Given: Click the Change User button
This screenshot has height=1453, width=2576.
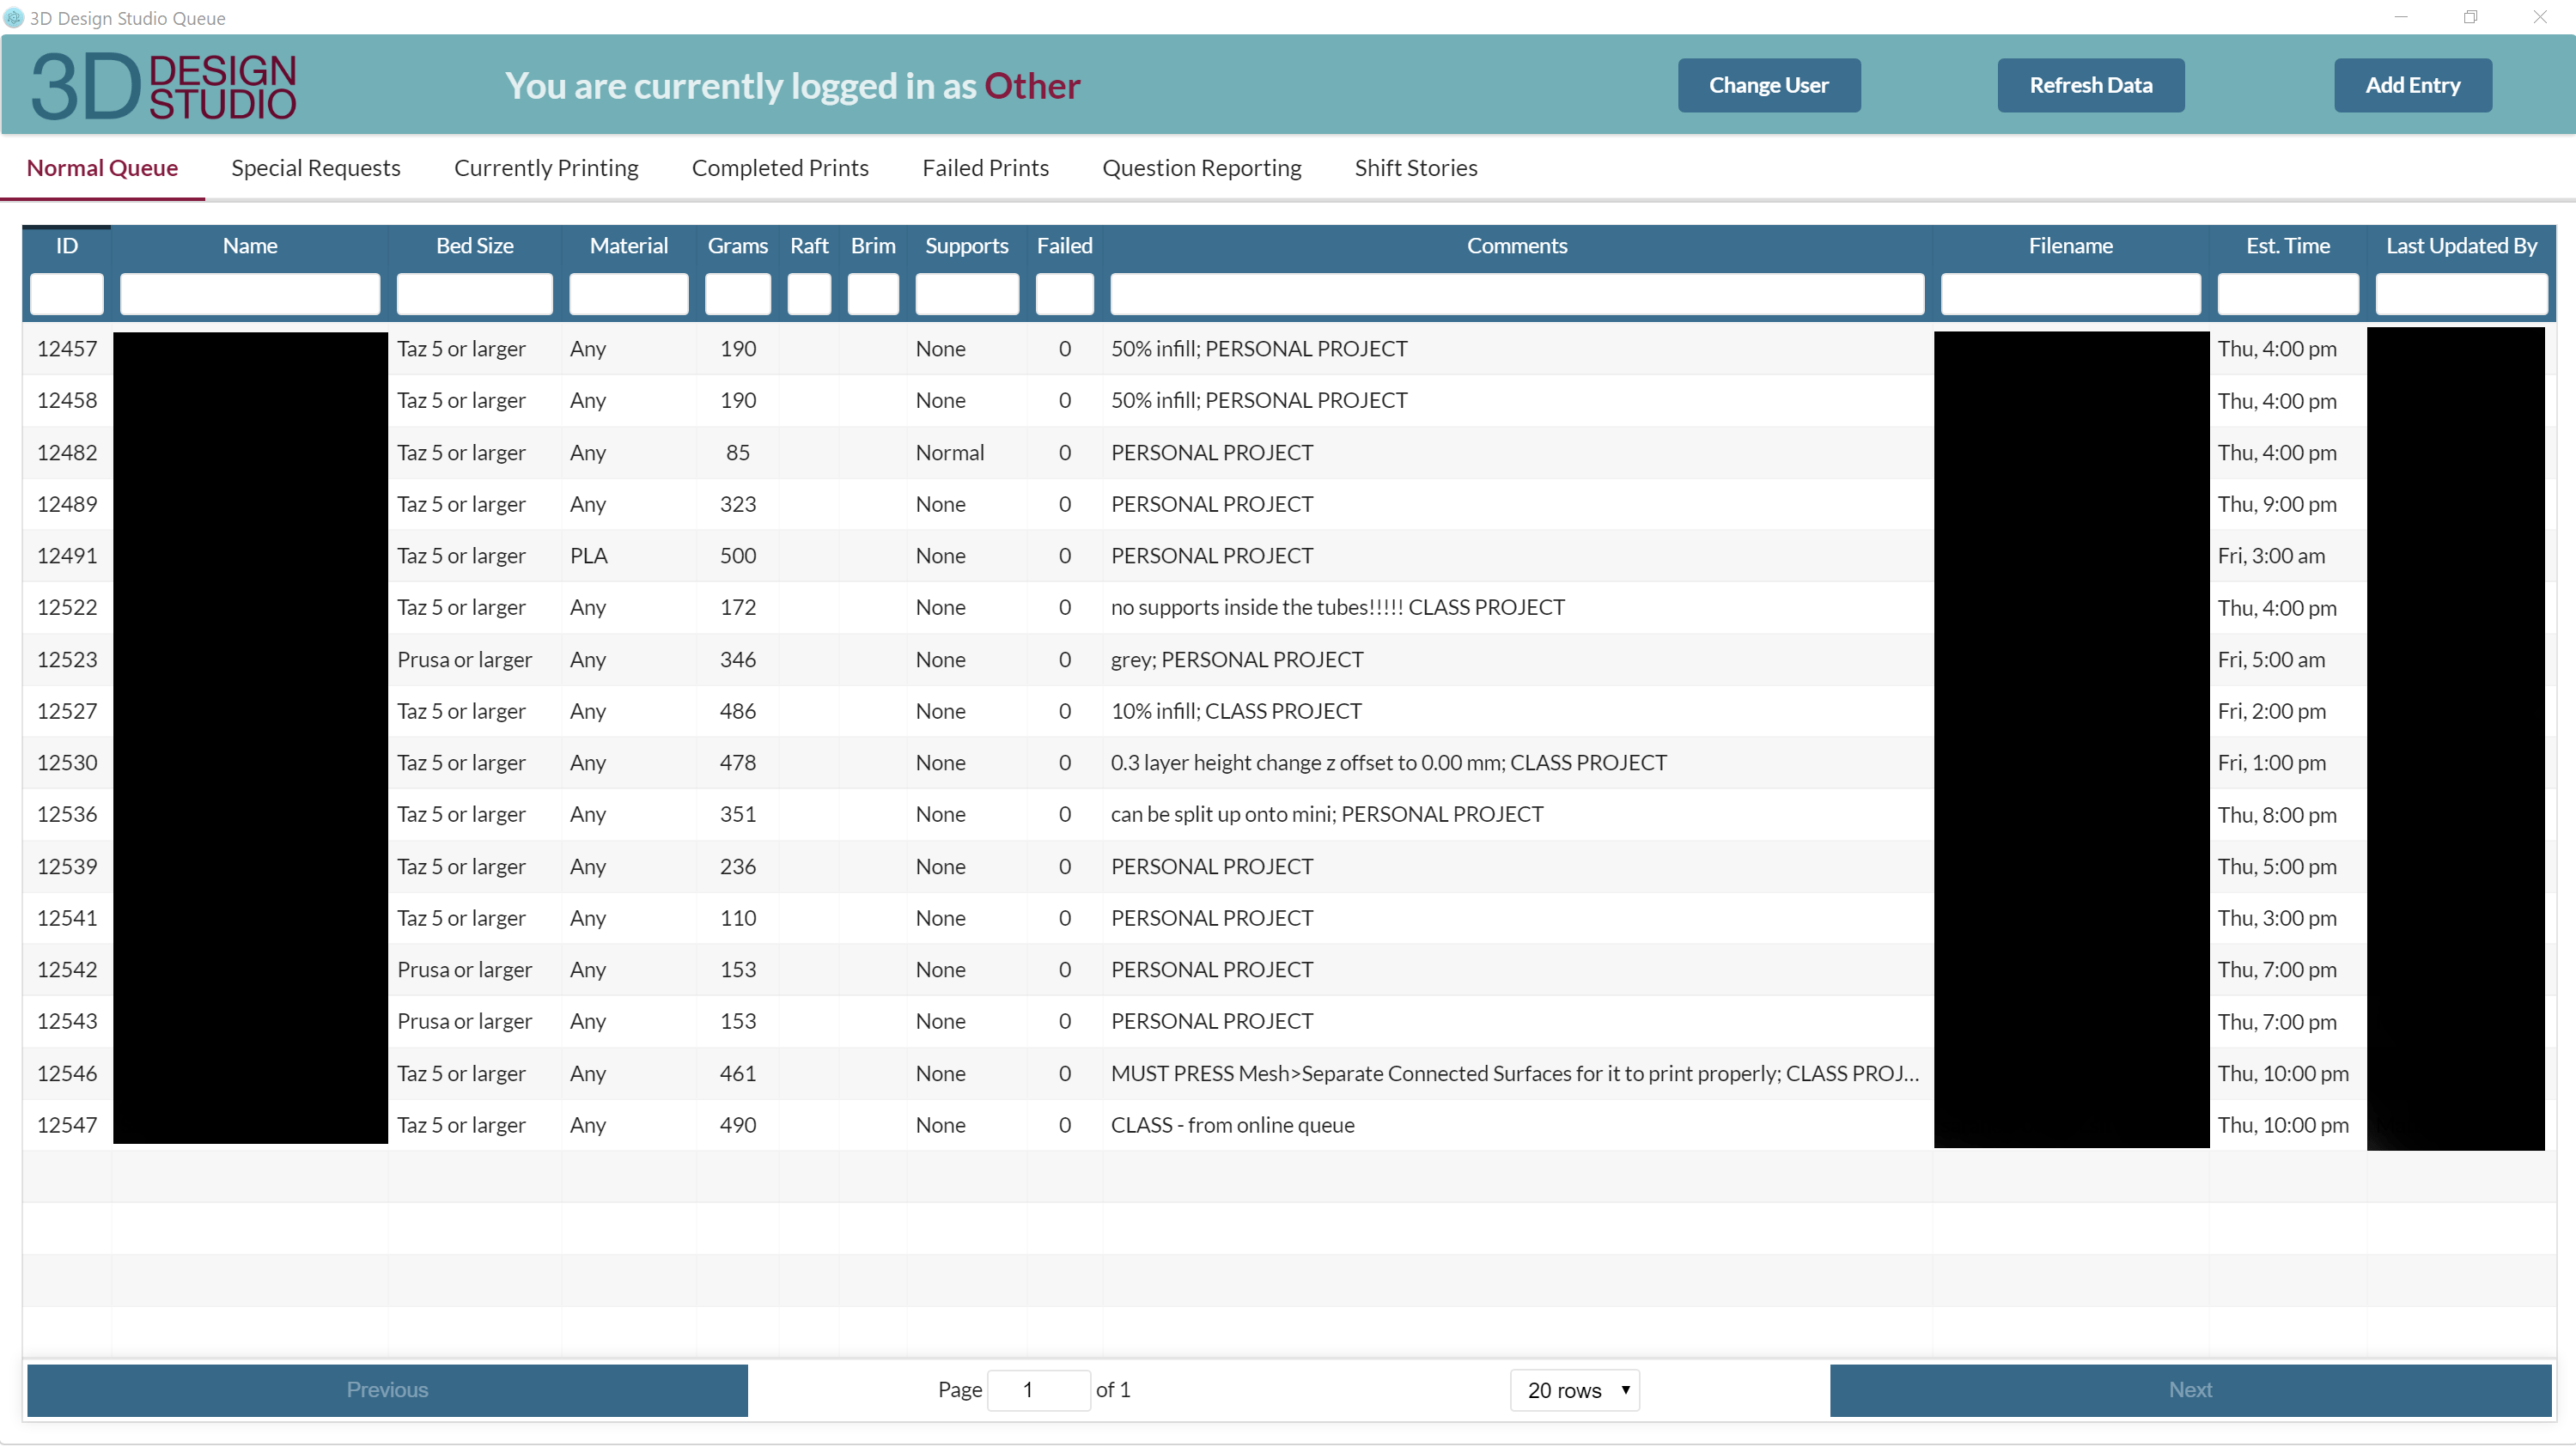Looking at the screenshot, I should (x=1769, y=85).
